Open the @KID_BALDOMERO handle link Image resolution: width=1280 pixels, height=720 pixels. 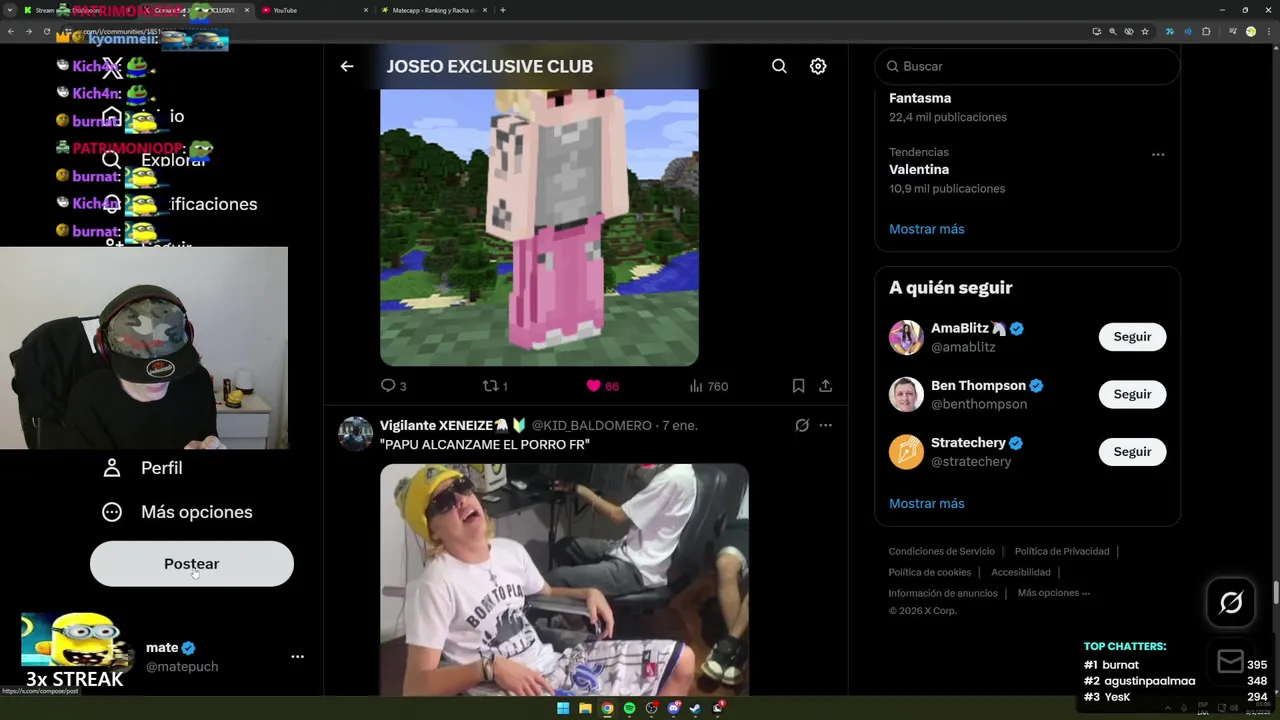591,426
